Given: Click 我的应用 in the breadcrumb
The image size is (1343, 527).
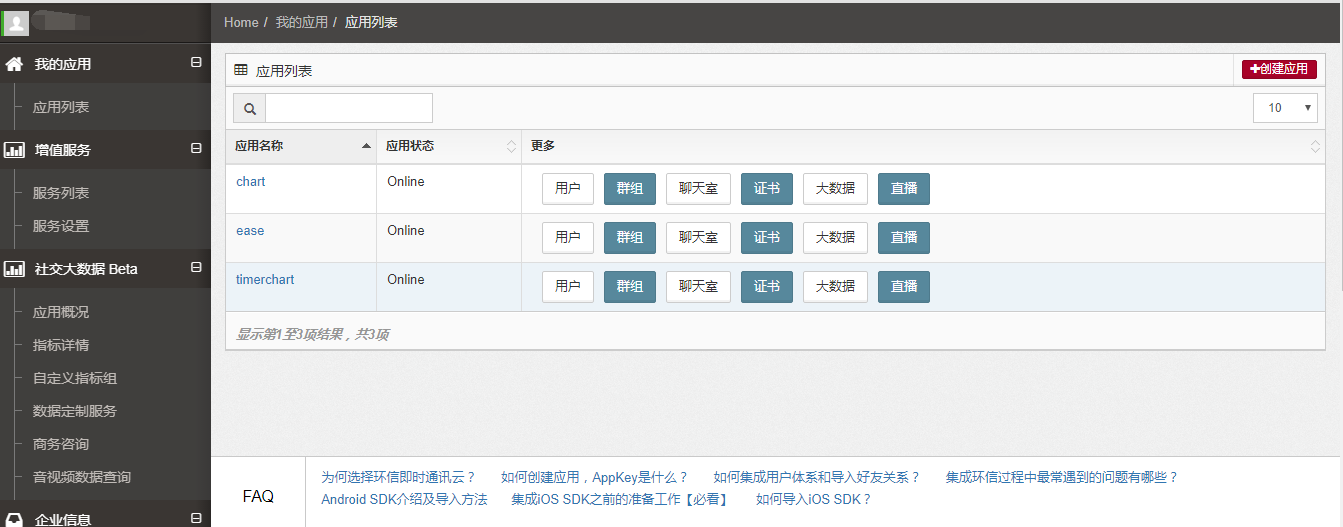Looking at the screenshot, I should tap(301, 22).
